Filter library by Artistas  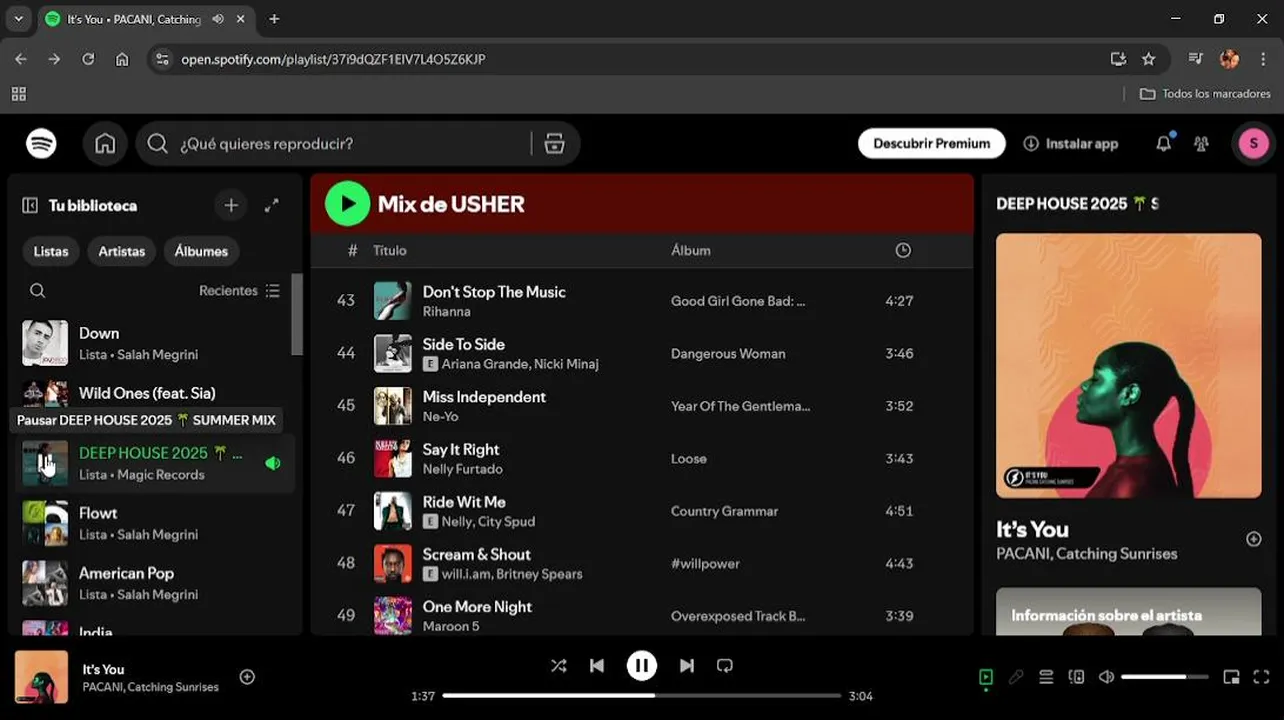pyautogui.click(x=122, y=251)
